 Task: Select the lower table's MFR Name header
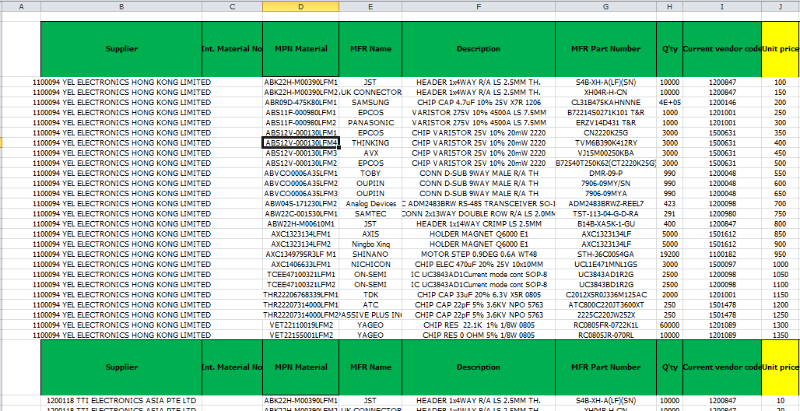371,367
